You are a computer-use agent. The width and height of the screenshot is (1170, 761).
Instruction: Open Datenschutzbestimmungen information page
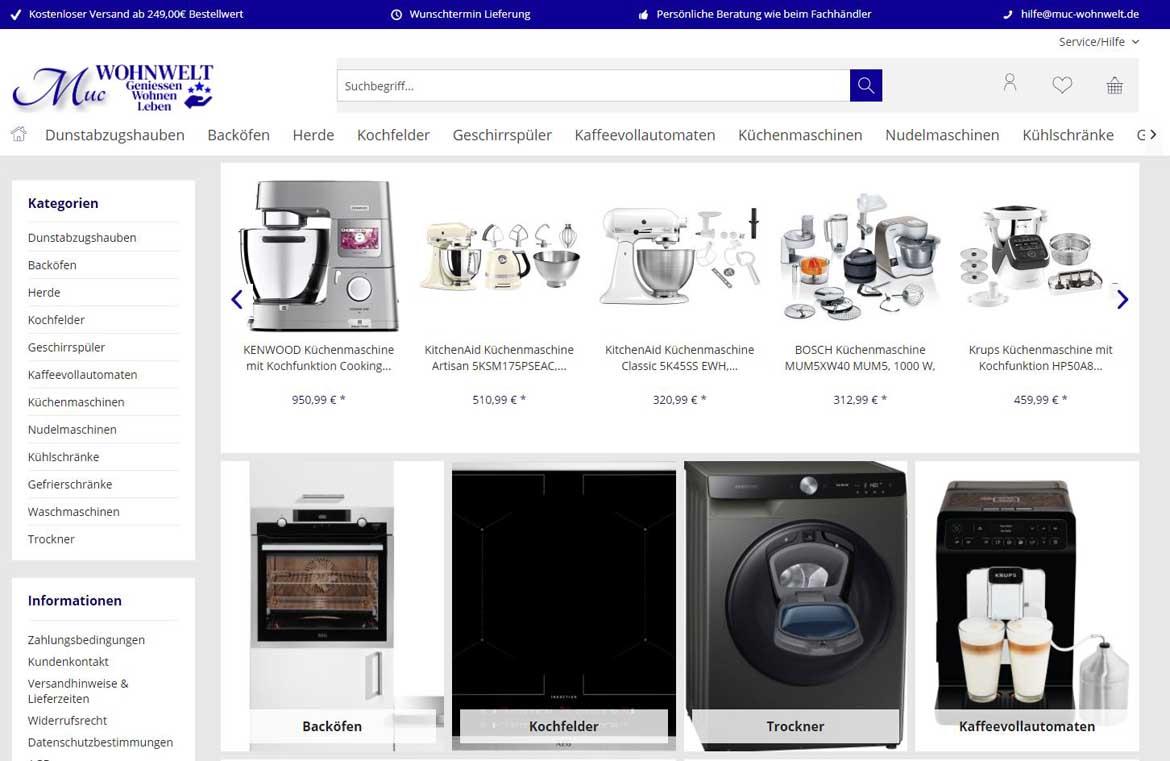100,742
